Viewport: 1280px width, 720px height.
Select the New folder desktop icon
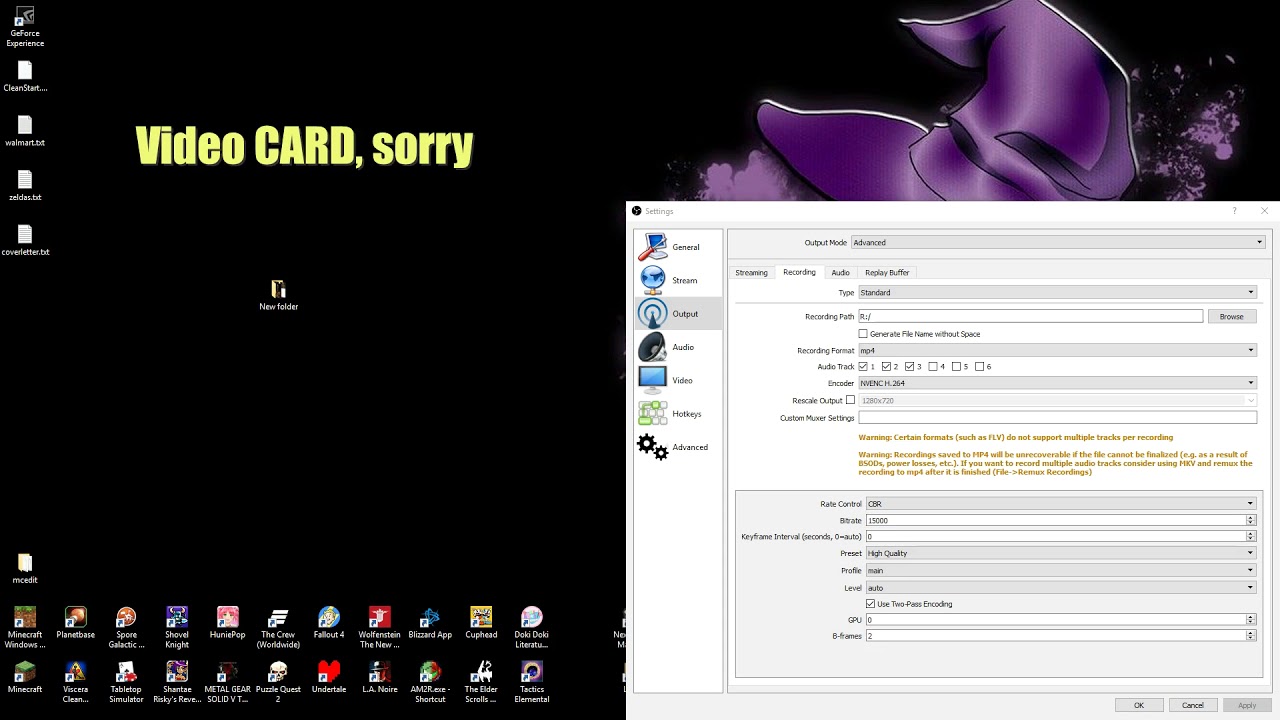click(x=278, y=296)
